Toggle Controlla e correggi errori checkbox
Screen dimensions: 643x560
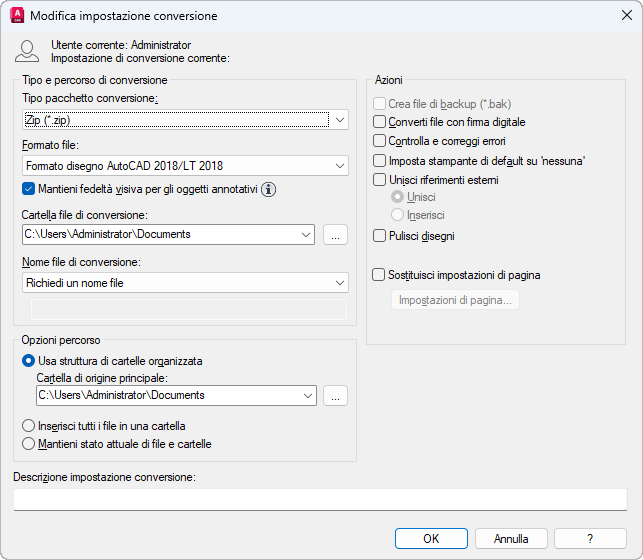pos(379,141)
